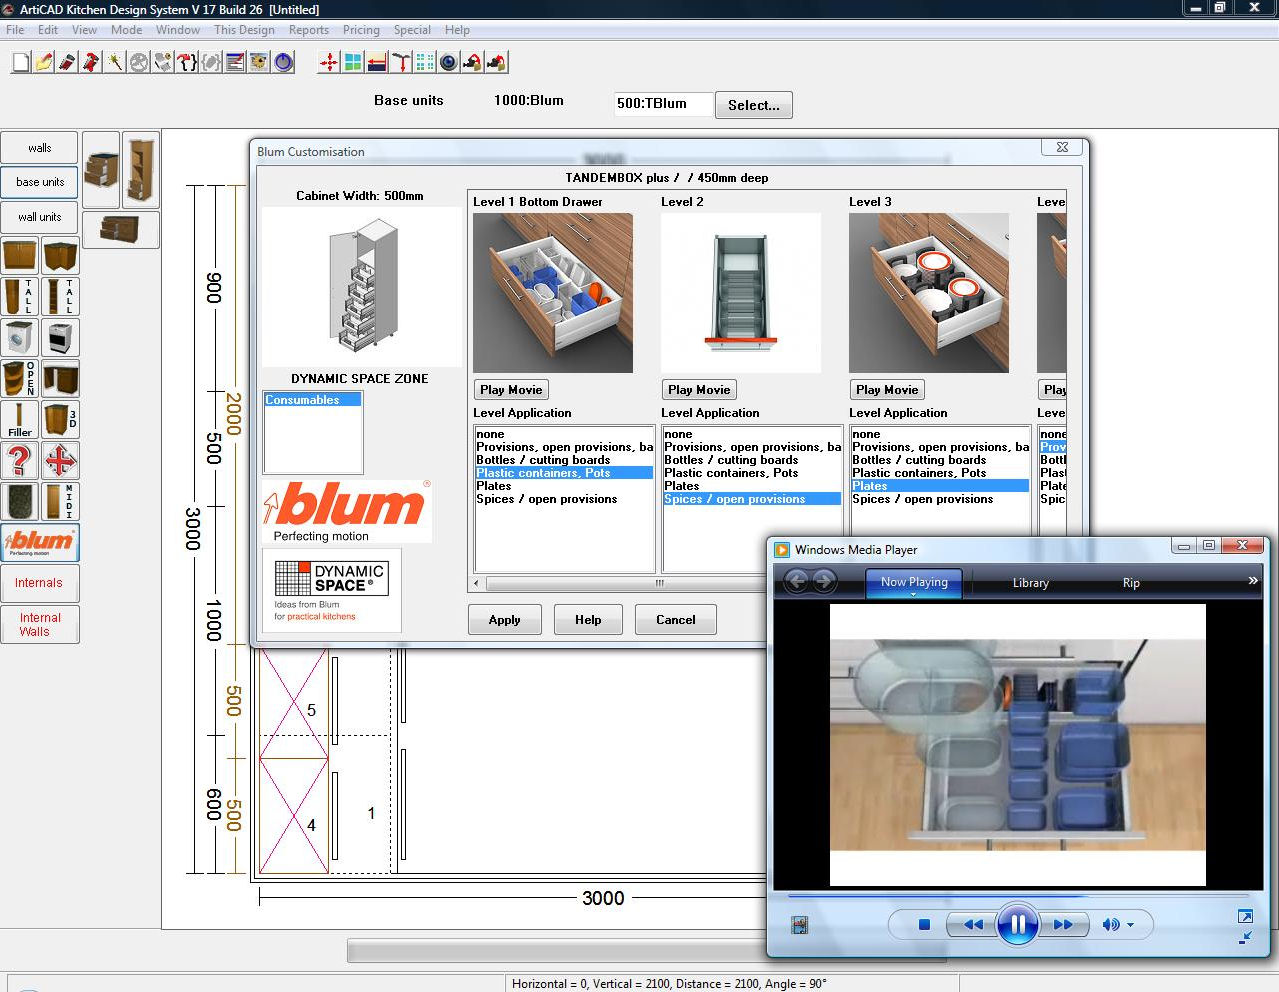Click the wall units category button
This screenshot has width=1279, height=992.
(x=40, y=217)
